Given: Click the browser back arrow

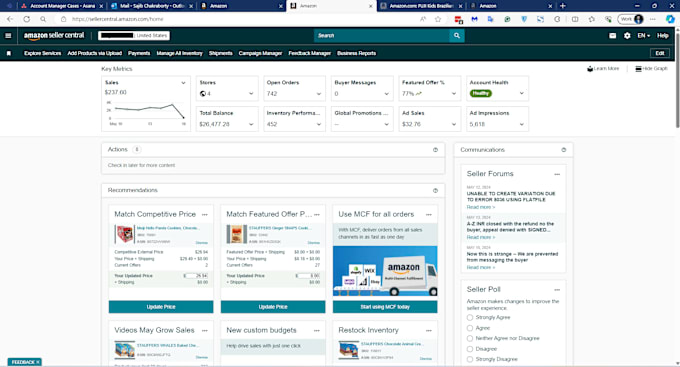Looking at the screenshot, I should pyautogui.click(x=10, y=19).
